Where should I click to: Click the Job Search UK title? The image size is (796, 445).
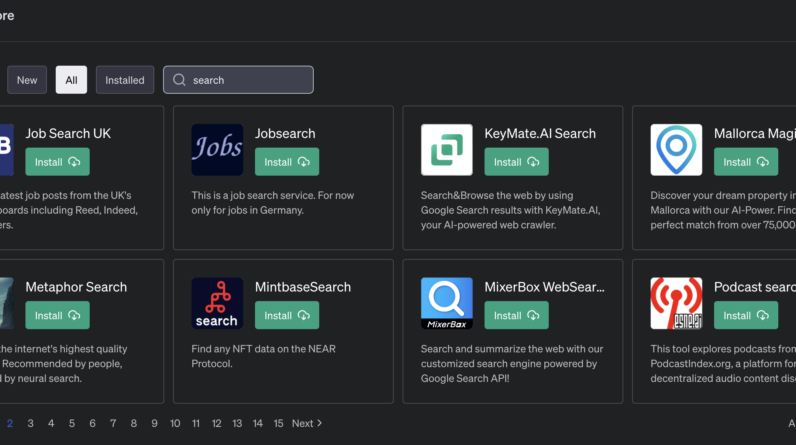(68, 133)
